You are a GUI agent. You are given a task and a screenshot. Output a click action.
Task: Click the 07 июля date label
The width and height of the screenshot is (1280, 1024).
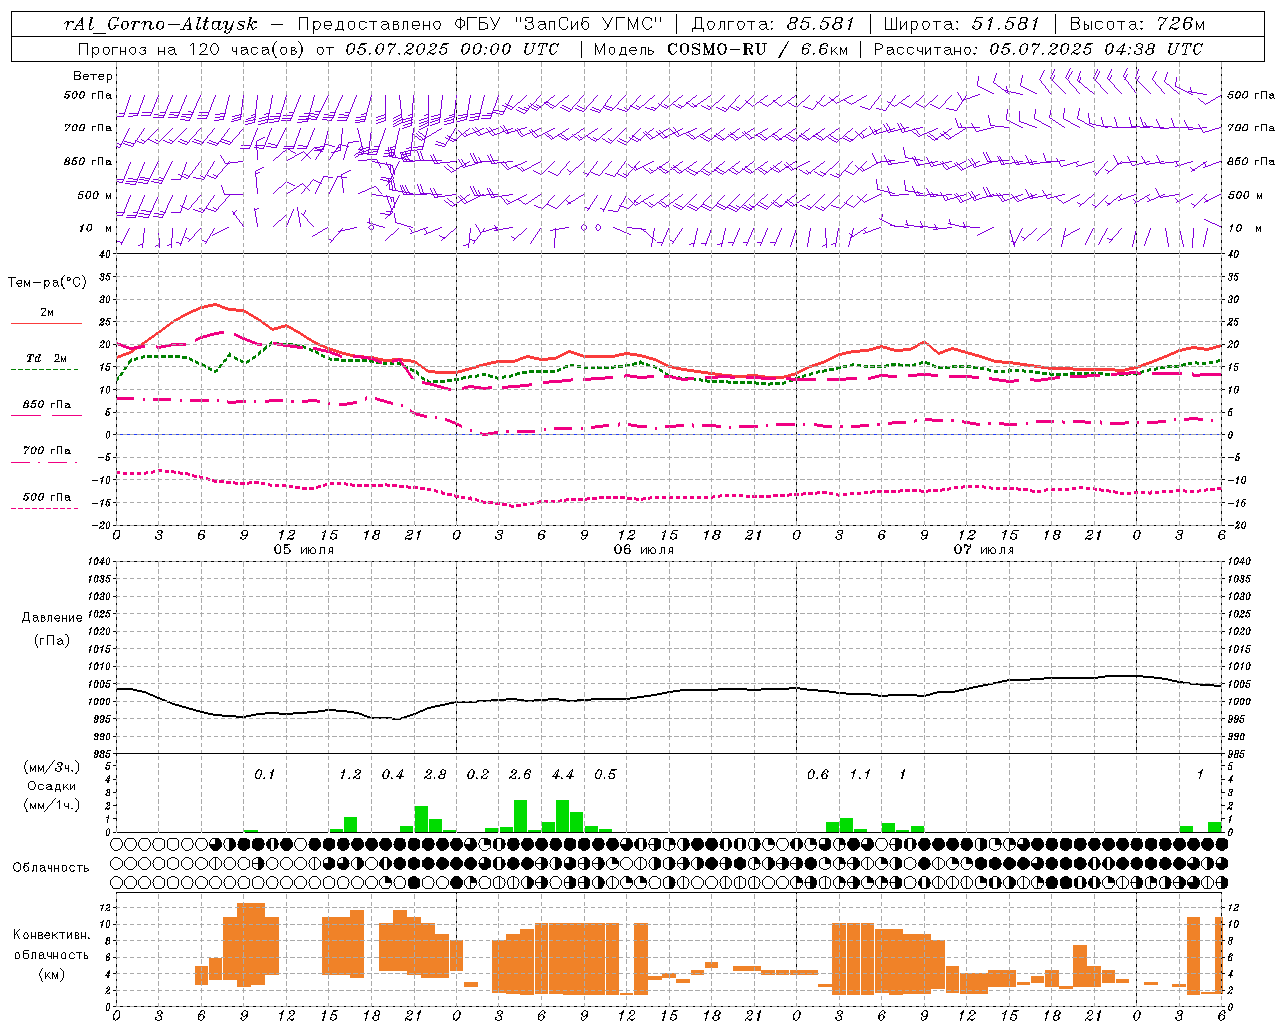[x=983, y=550]
